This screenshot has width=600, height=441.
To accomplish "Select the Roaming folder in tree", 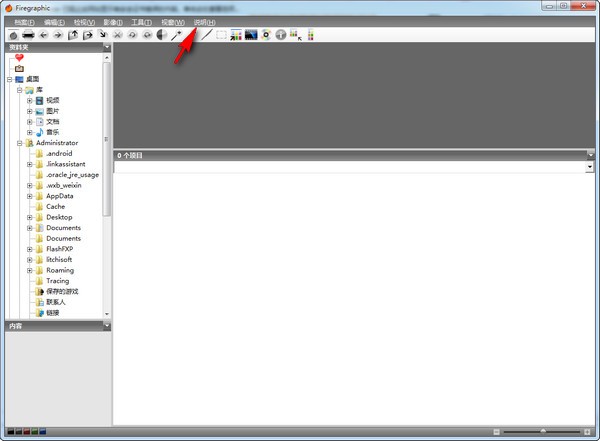I will tap(59, 270).
